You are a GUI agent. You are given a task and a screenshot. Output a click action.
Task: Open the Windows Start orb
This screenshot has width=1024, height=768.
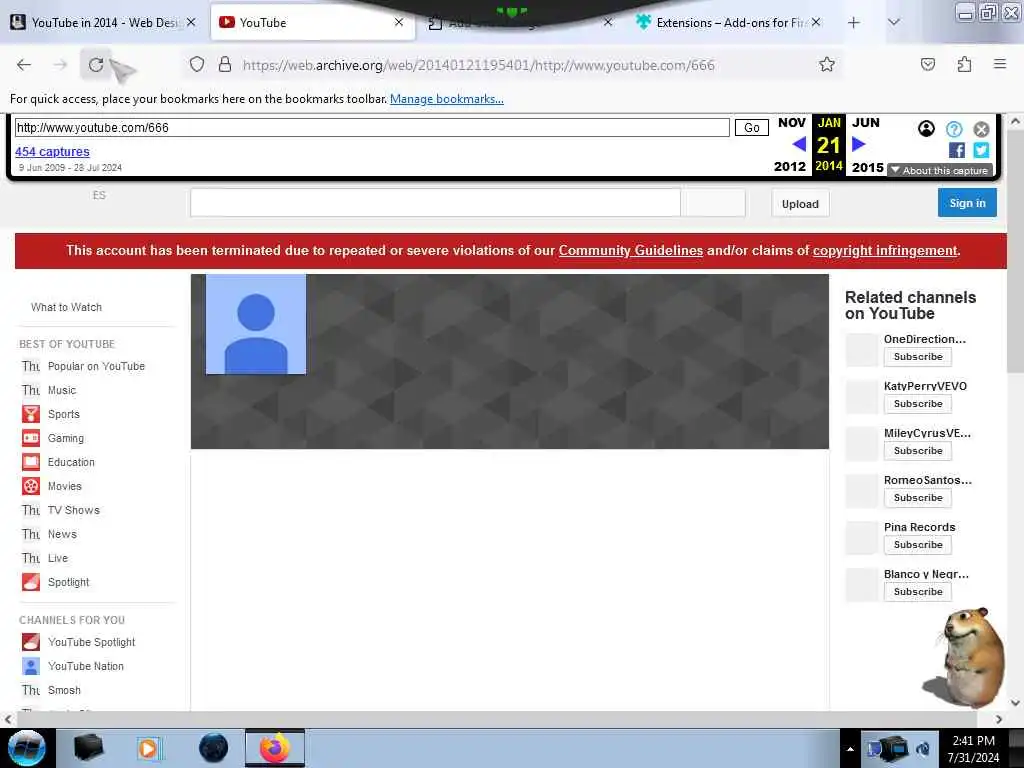[x=27, y=748]
